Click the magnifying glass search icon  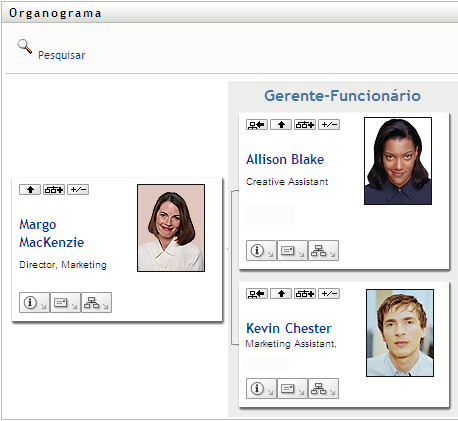[x=25, y=46]
